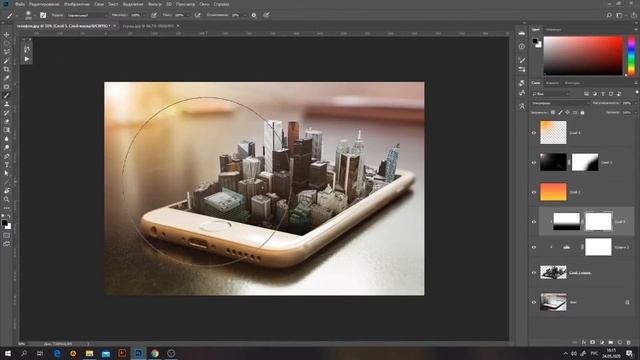This screenshot has height=360, width=640.
Task: Select the Clone Stamp tool
Action: [x=7, y=104]
